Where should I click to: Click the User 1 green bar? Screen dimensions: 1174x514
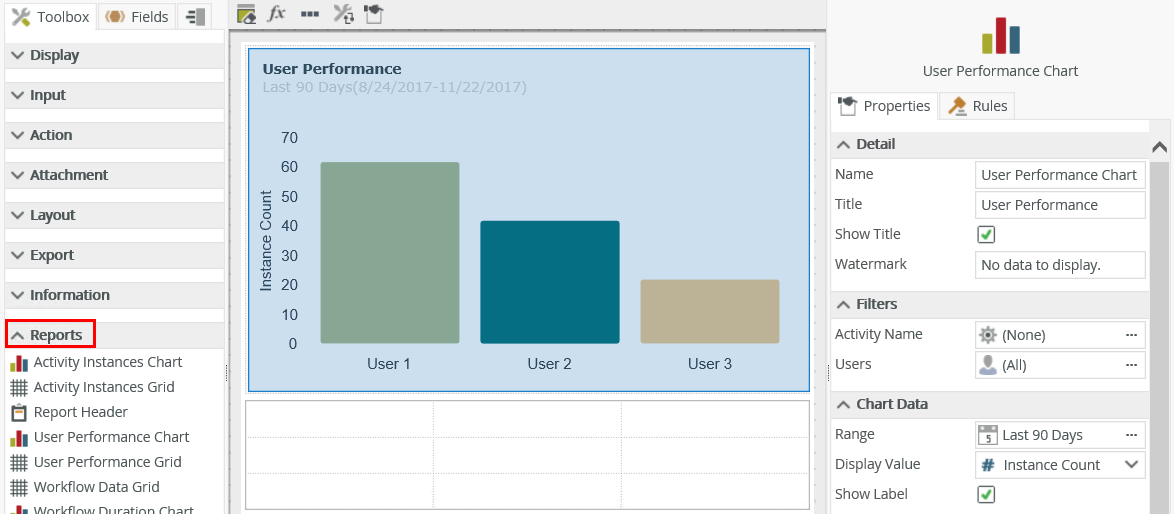[389, 253]
